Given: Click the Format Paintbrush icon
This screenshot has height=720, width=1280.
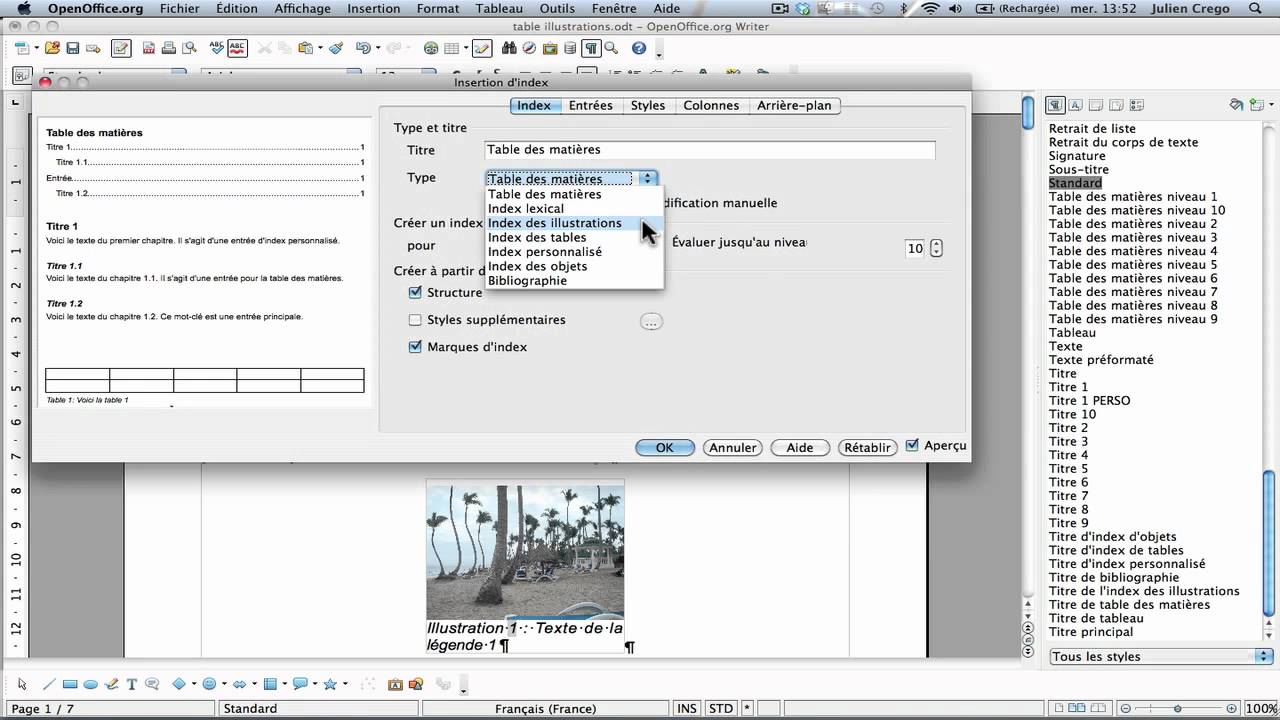Looking at the screenshot, I should (337, 47).
